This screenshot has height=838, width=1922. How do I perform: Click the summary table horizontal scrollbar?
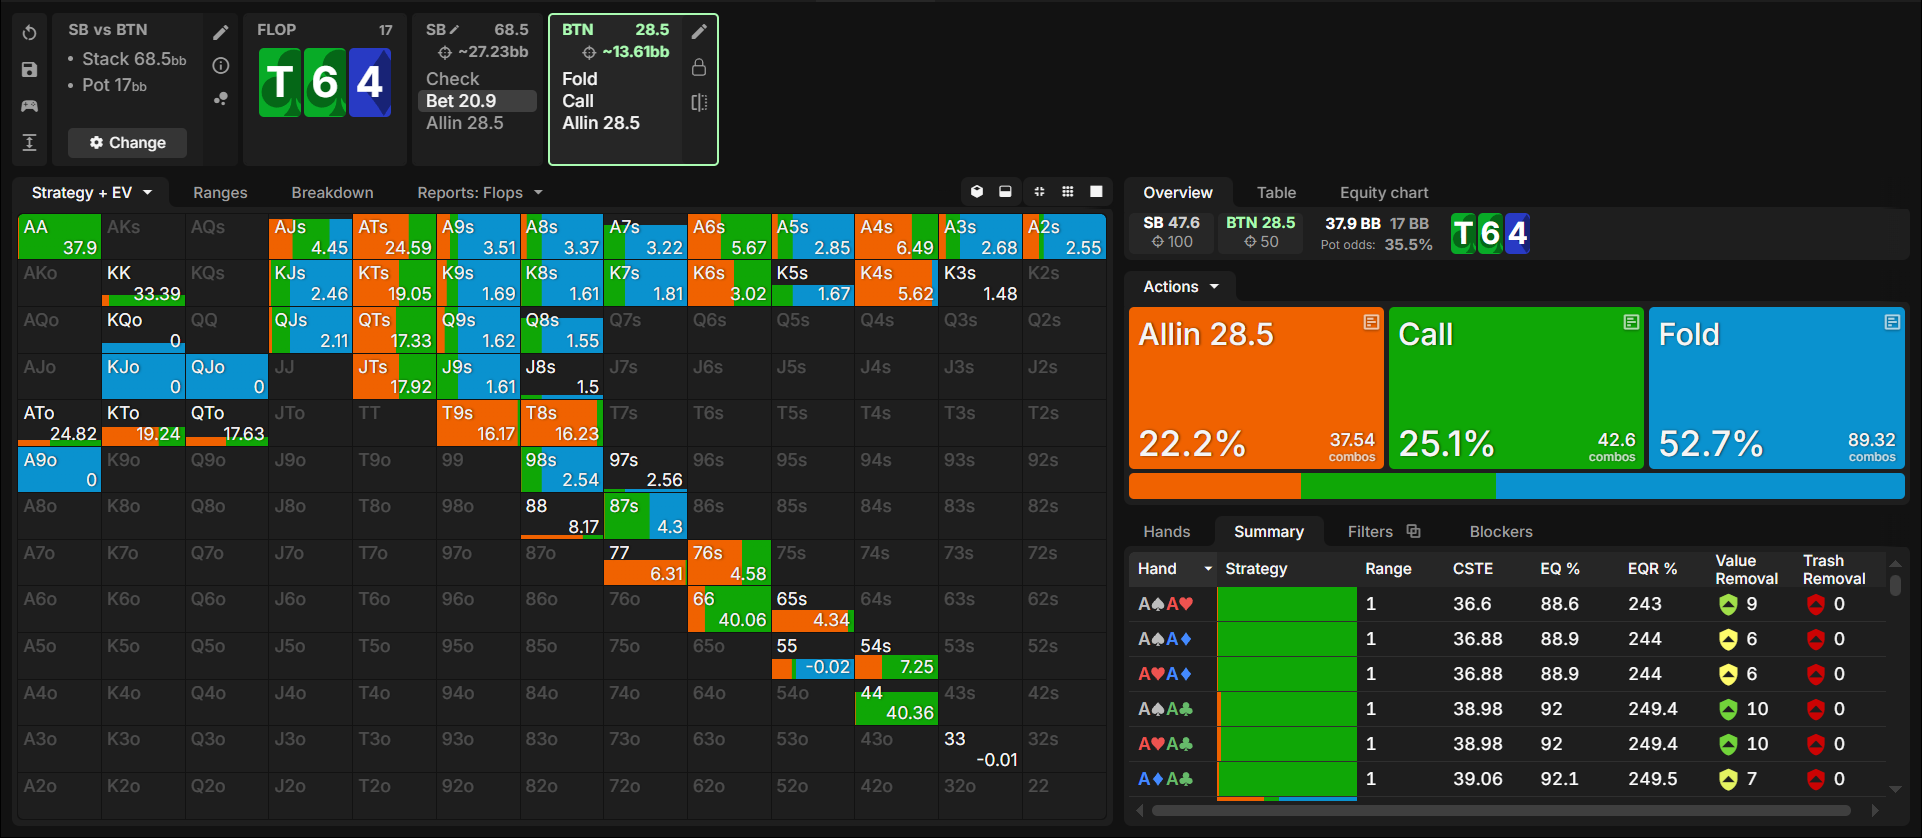(1501, 810)
